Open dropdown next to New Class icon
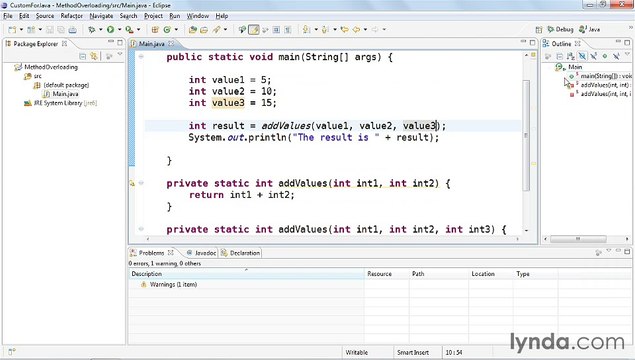 (176, 30)
